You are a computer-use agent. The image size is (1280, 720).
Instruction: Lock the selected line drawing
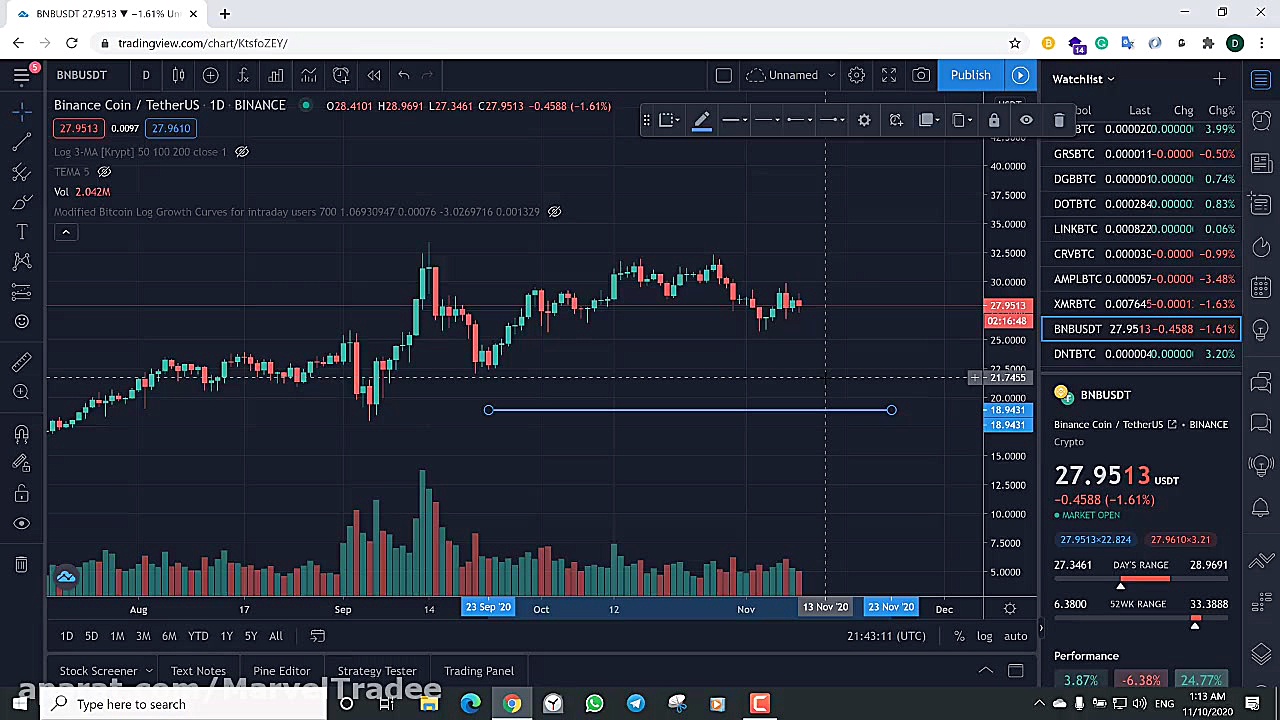(994, 120)
